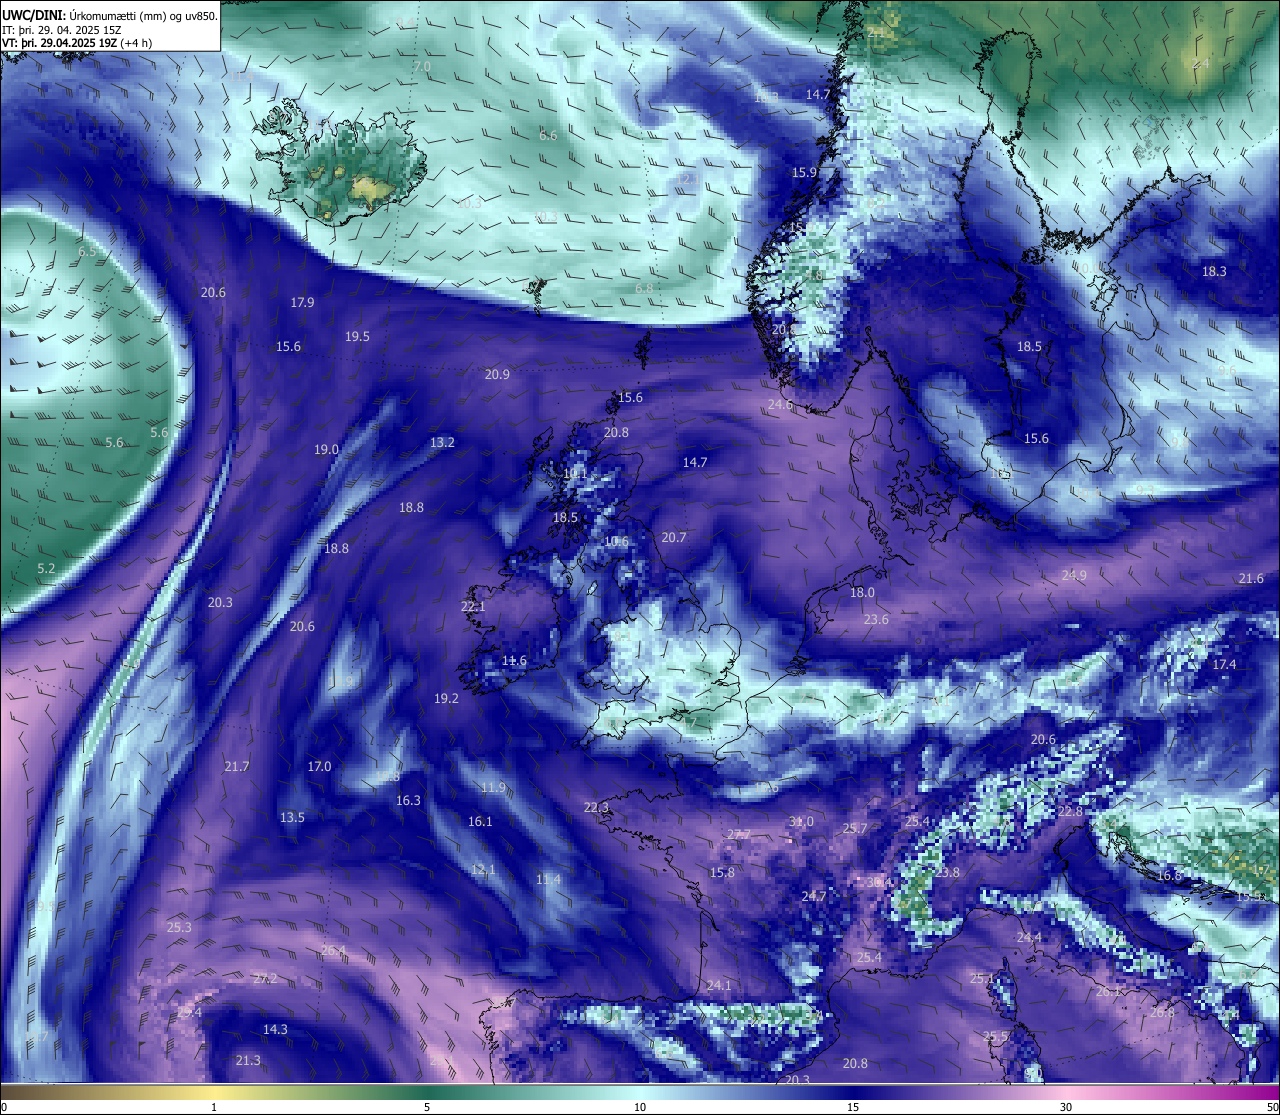Viewport: 1280px width, 1115px height.
Task: Click the 15.9 value near Norway coast
Action: coord(804,172)
